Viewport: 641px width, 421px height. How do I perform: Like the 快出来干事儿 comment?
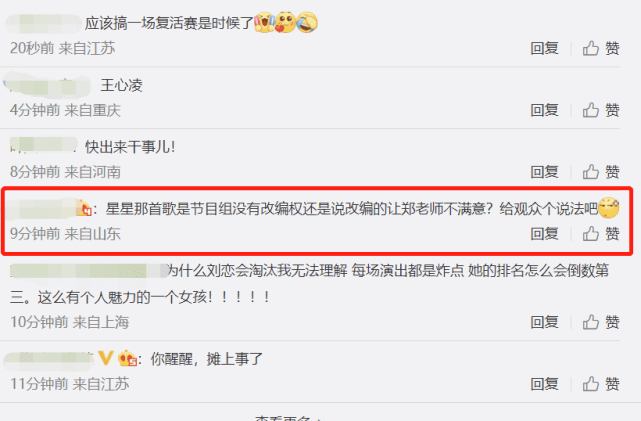click(601, 172)
